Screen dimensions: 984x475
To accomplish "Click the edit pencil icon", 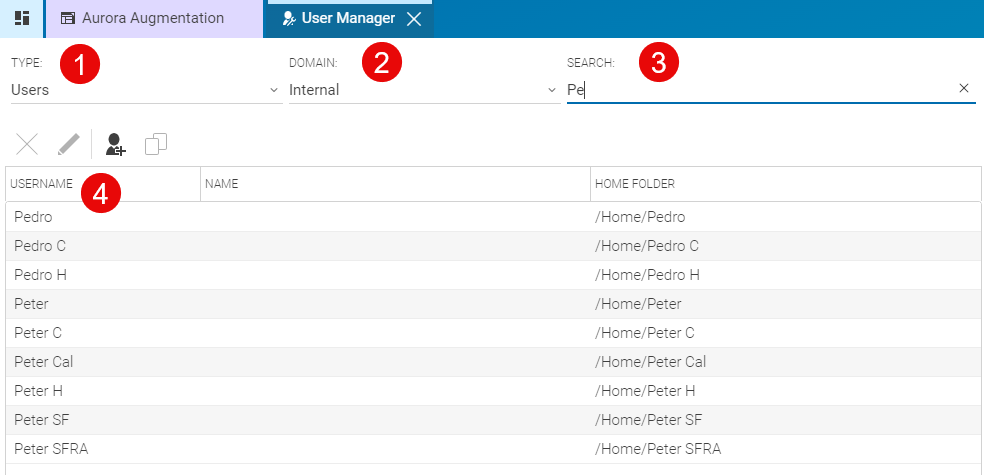I will click(x=68, y=145).
